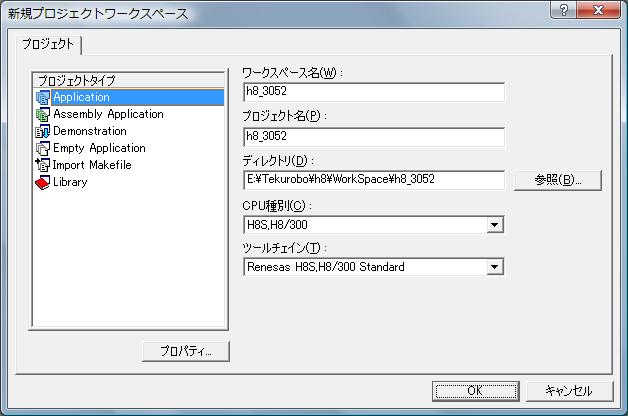Open the プロパティ... button
The image size is (628, 416).
point(185,351)
